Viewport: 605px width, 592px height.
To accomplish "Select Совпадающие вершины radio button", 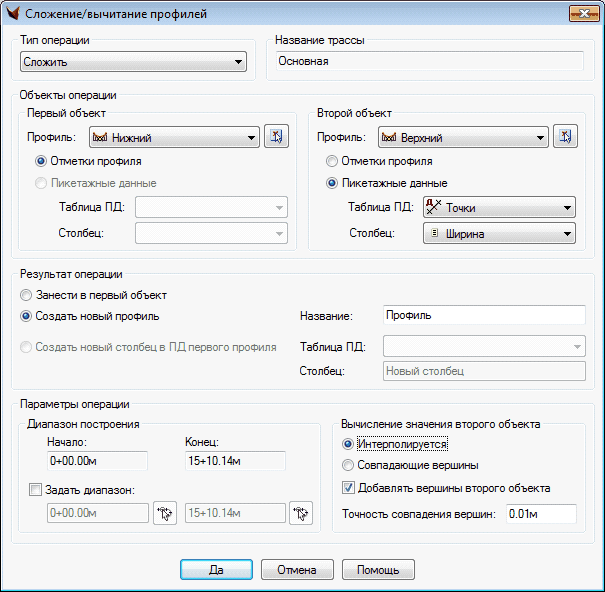I will [x=348, y=465].
